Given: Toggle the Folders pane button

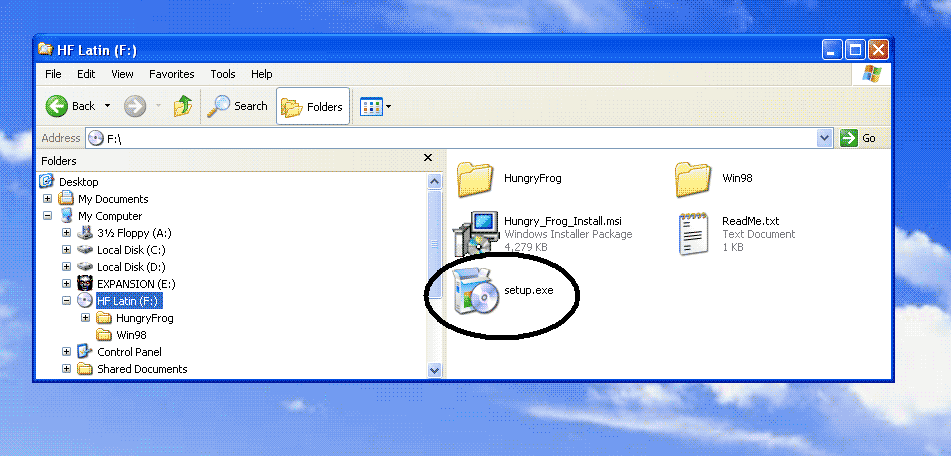Looking at the screenshot, I should point(313,106).
